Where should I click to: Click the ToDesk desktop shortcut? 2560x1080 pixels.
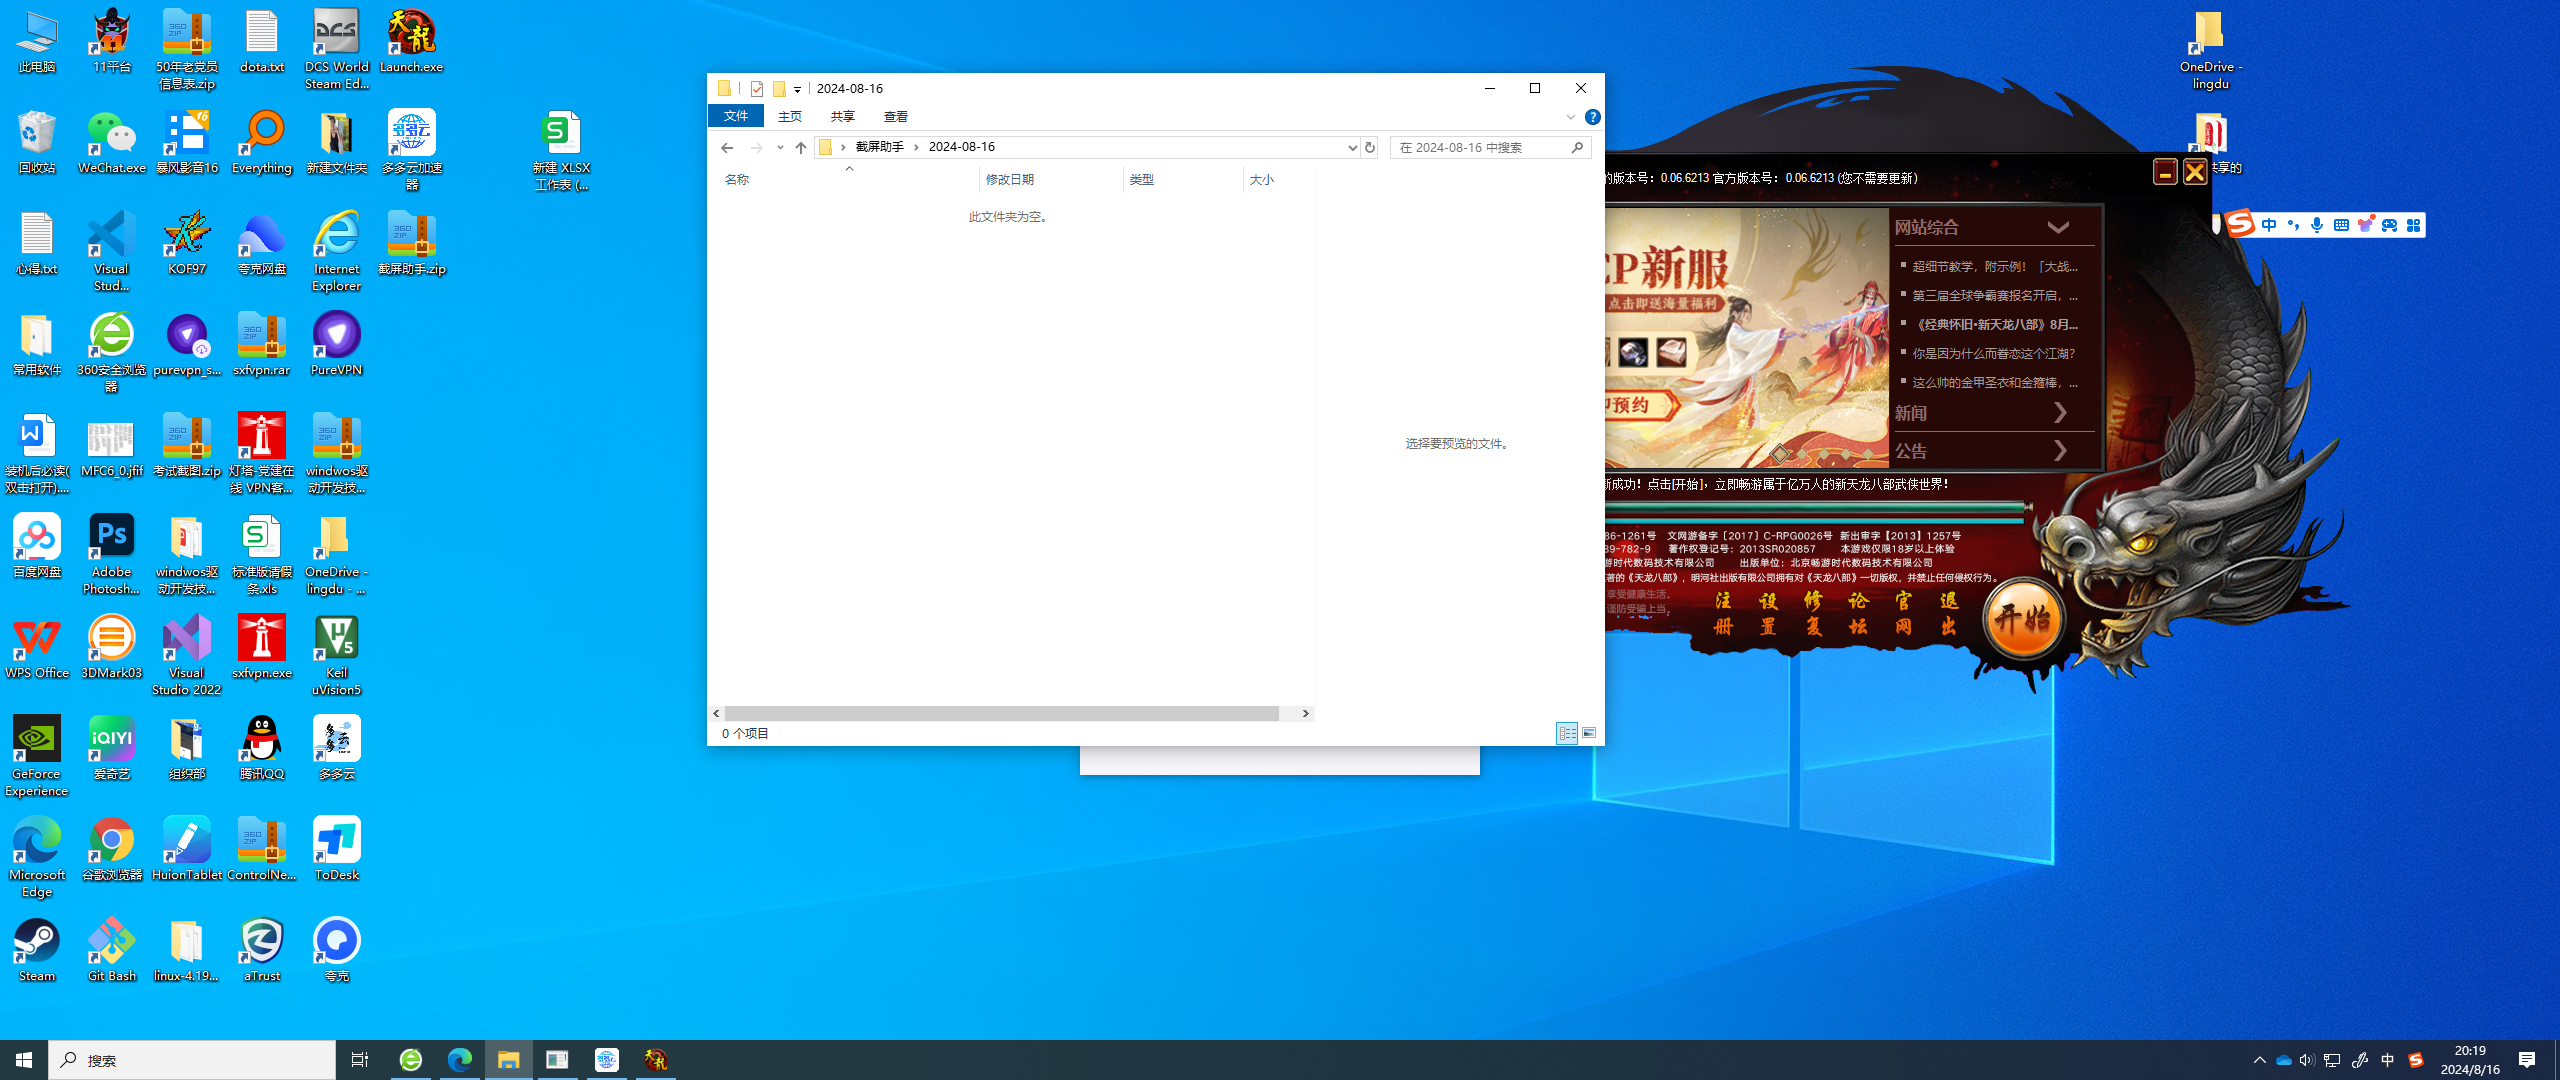[x=337, y=850]
